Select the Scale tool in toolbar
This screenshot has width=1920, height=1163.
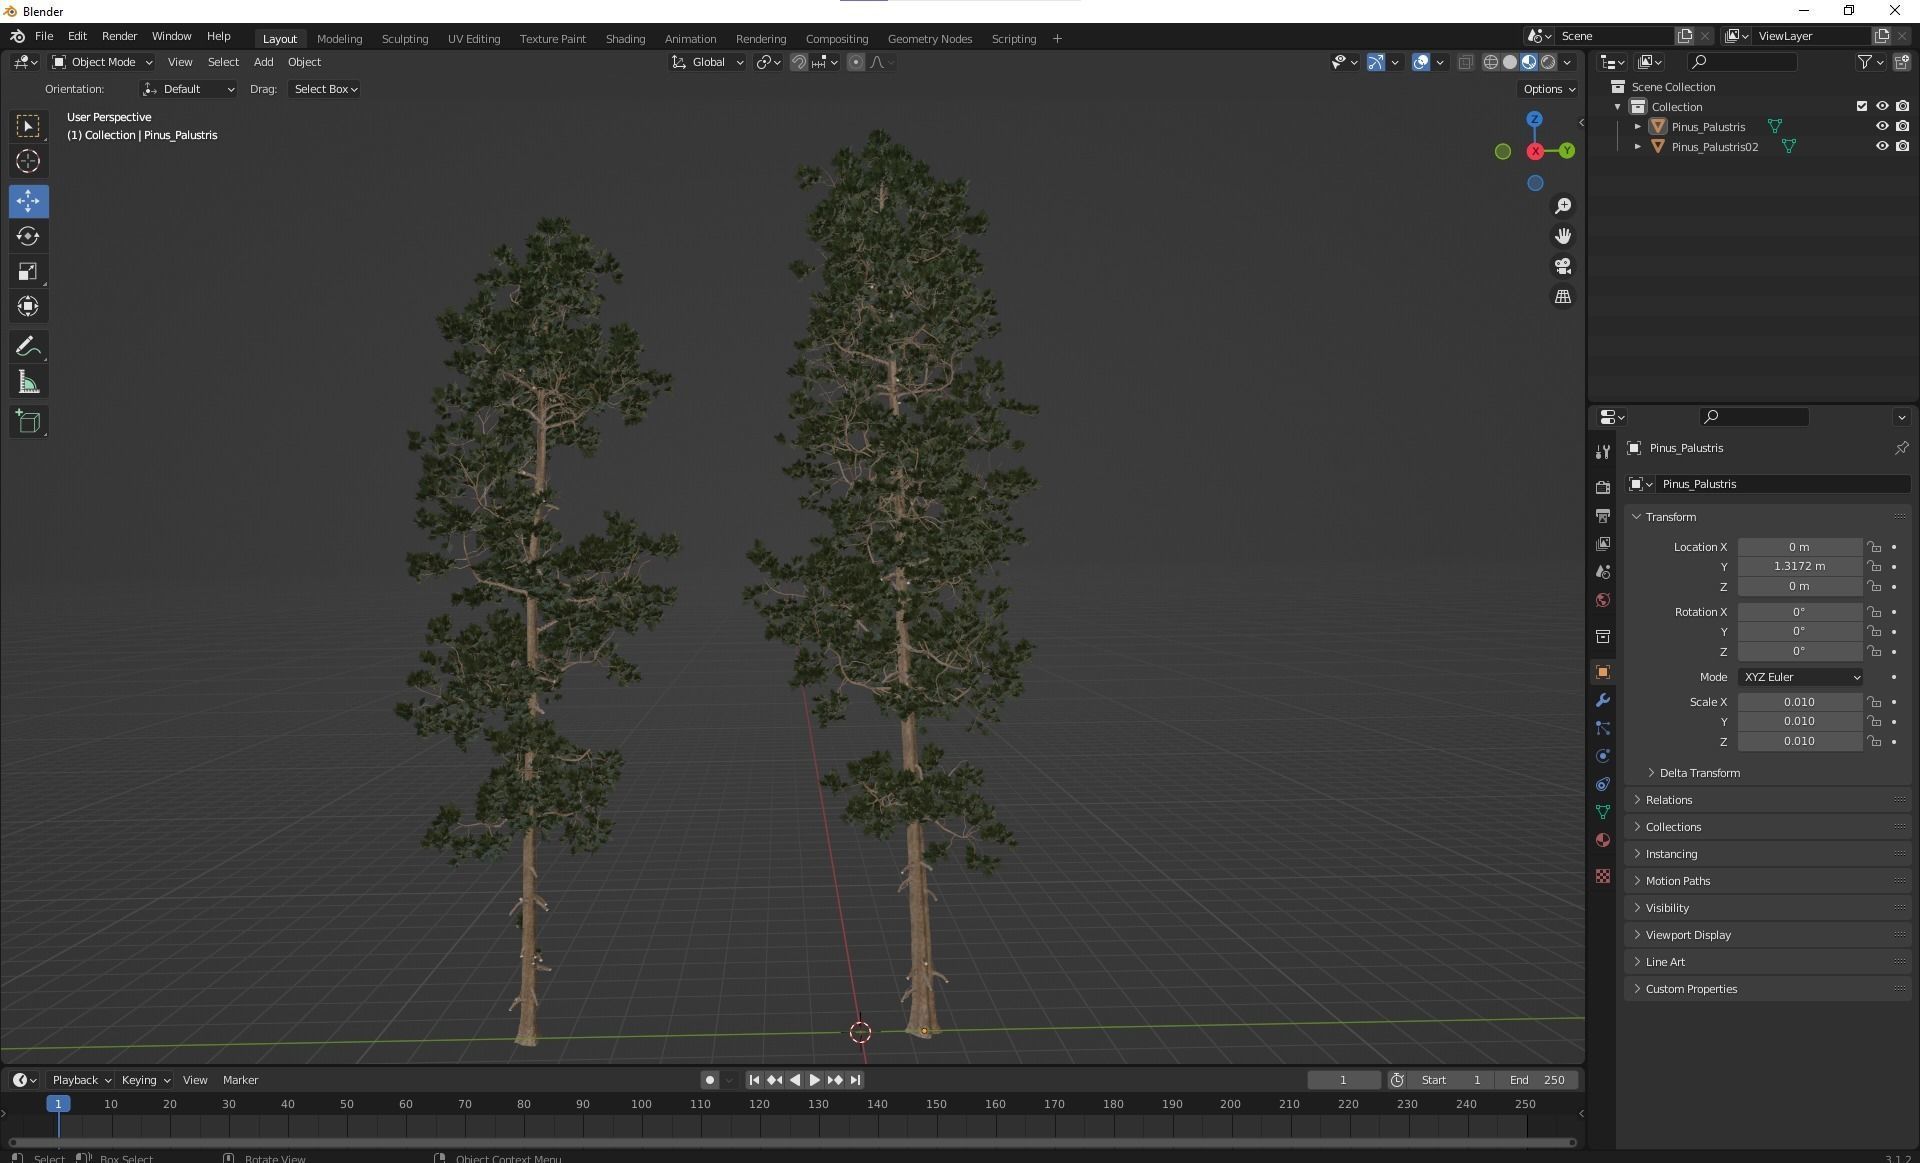pos(28,272)
